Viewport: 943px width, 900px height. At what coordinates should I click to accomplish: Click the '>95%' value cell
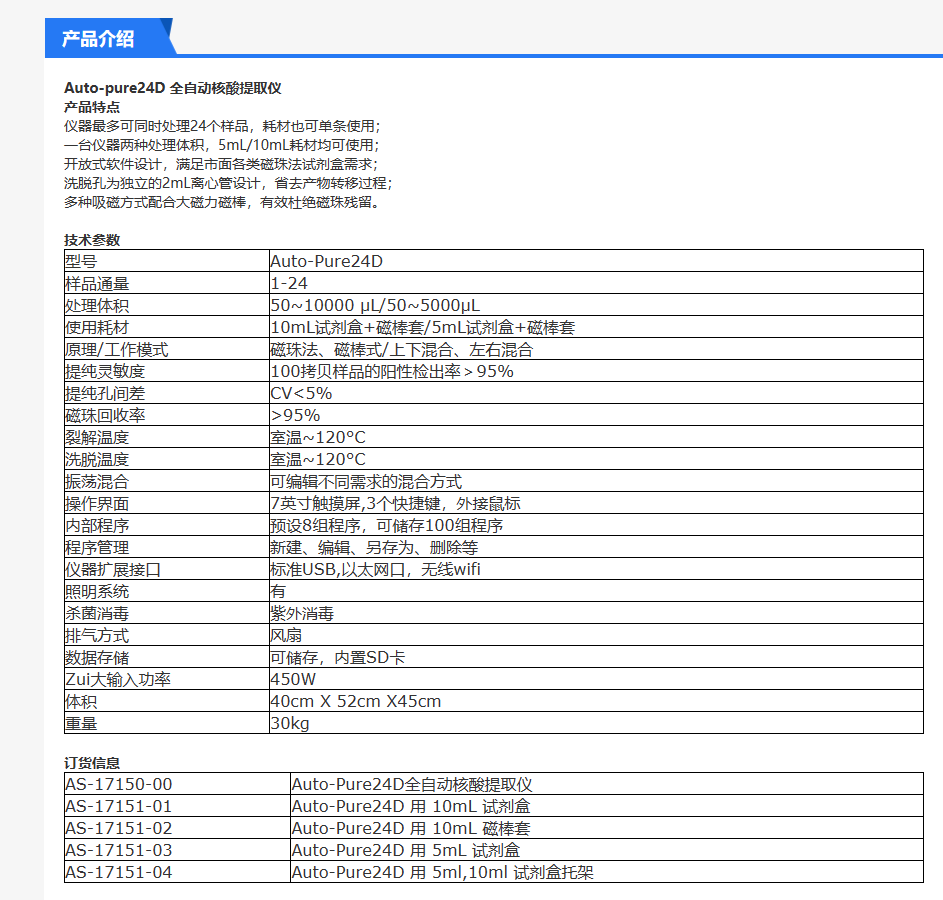[596, 415]
